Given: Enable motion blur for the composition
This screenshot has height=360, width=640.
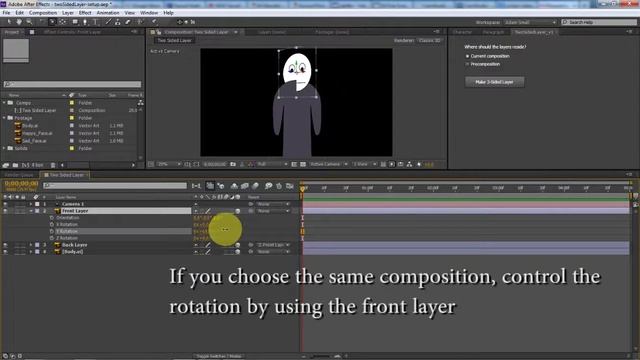Looking at the screenshot, I should click(256, 186).
